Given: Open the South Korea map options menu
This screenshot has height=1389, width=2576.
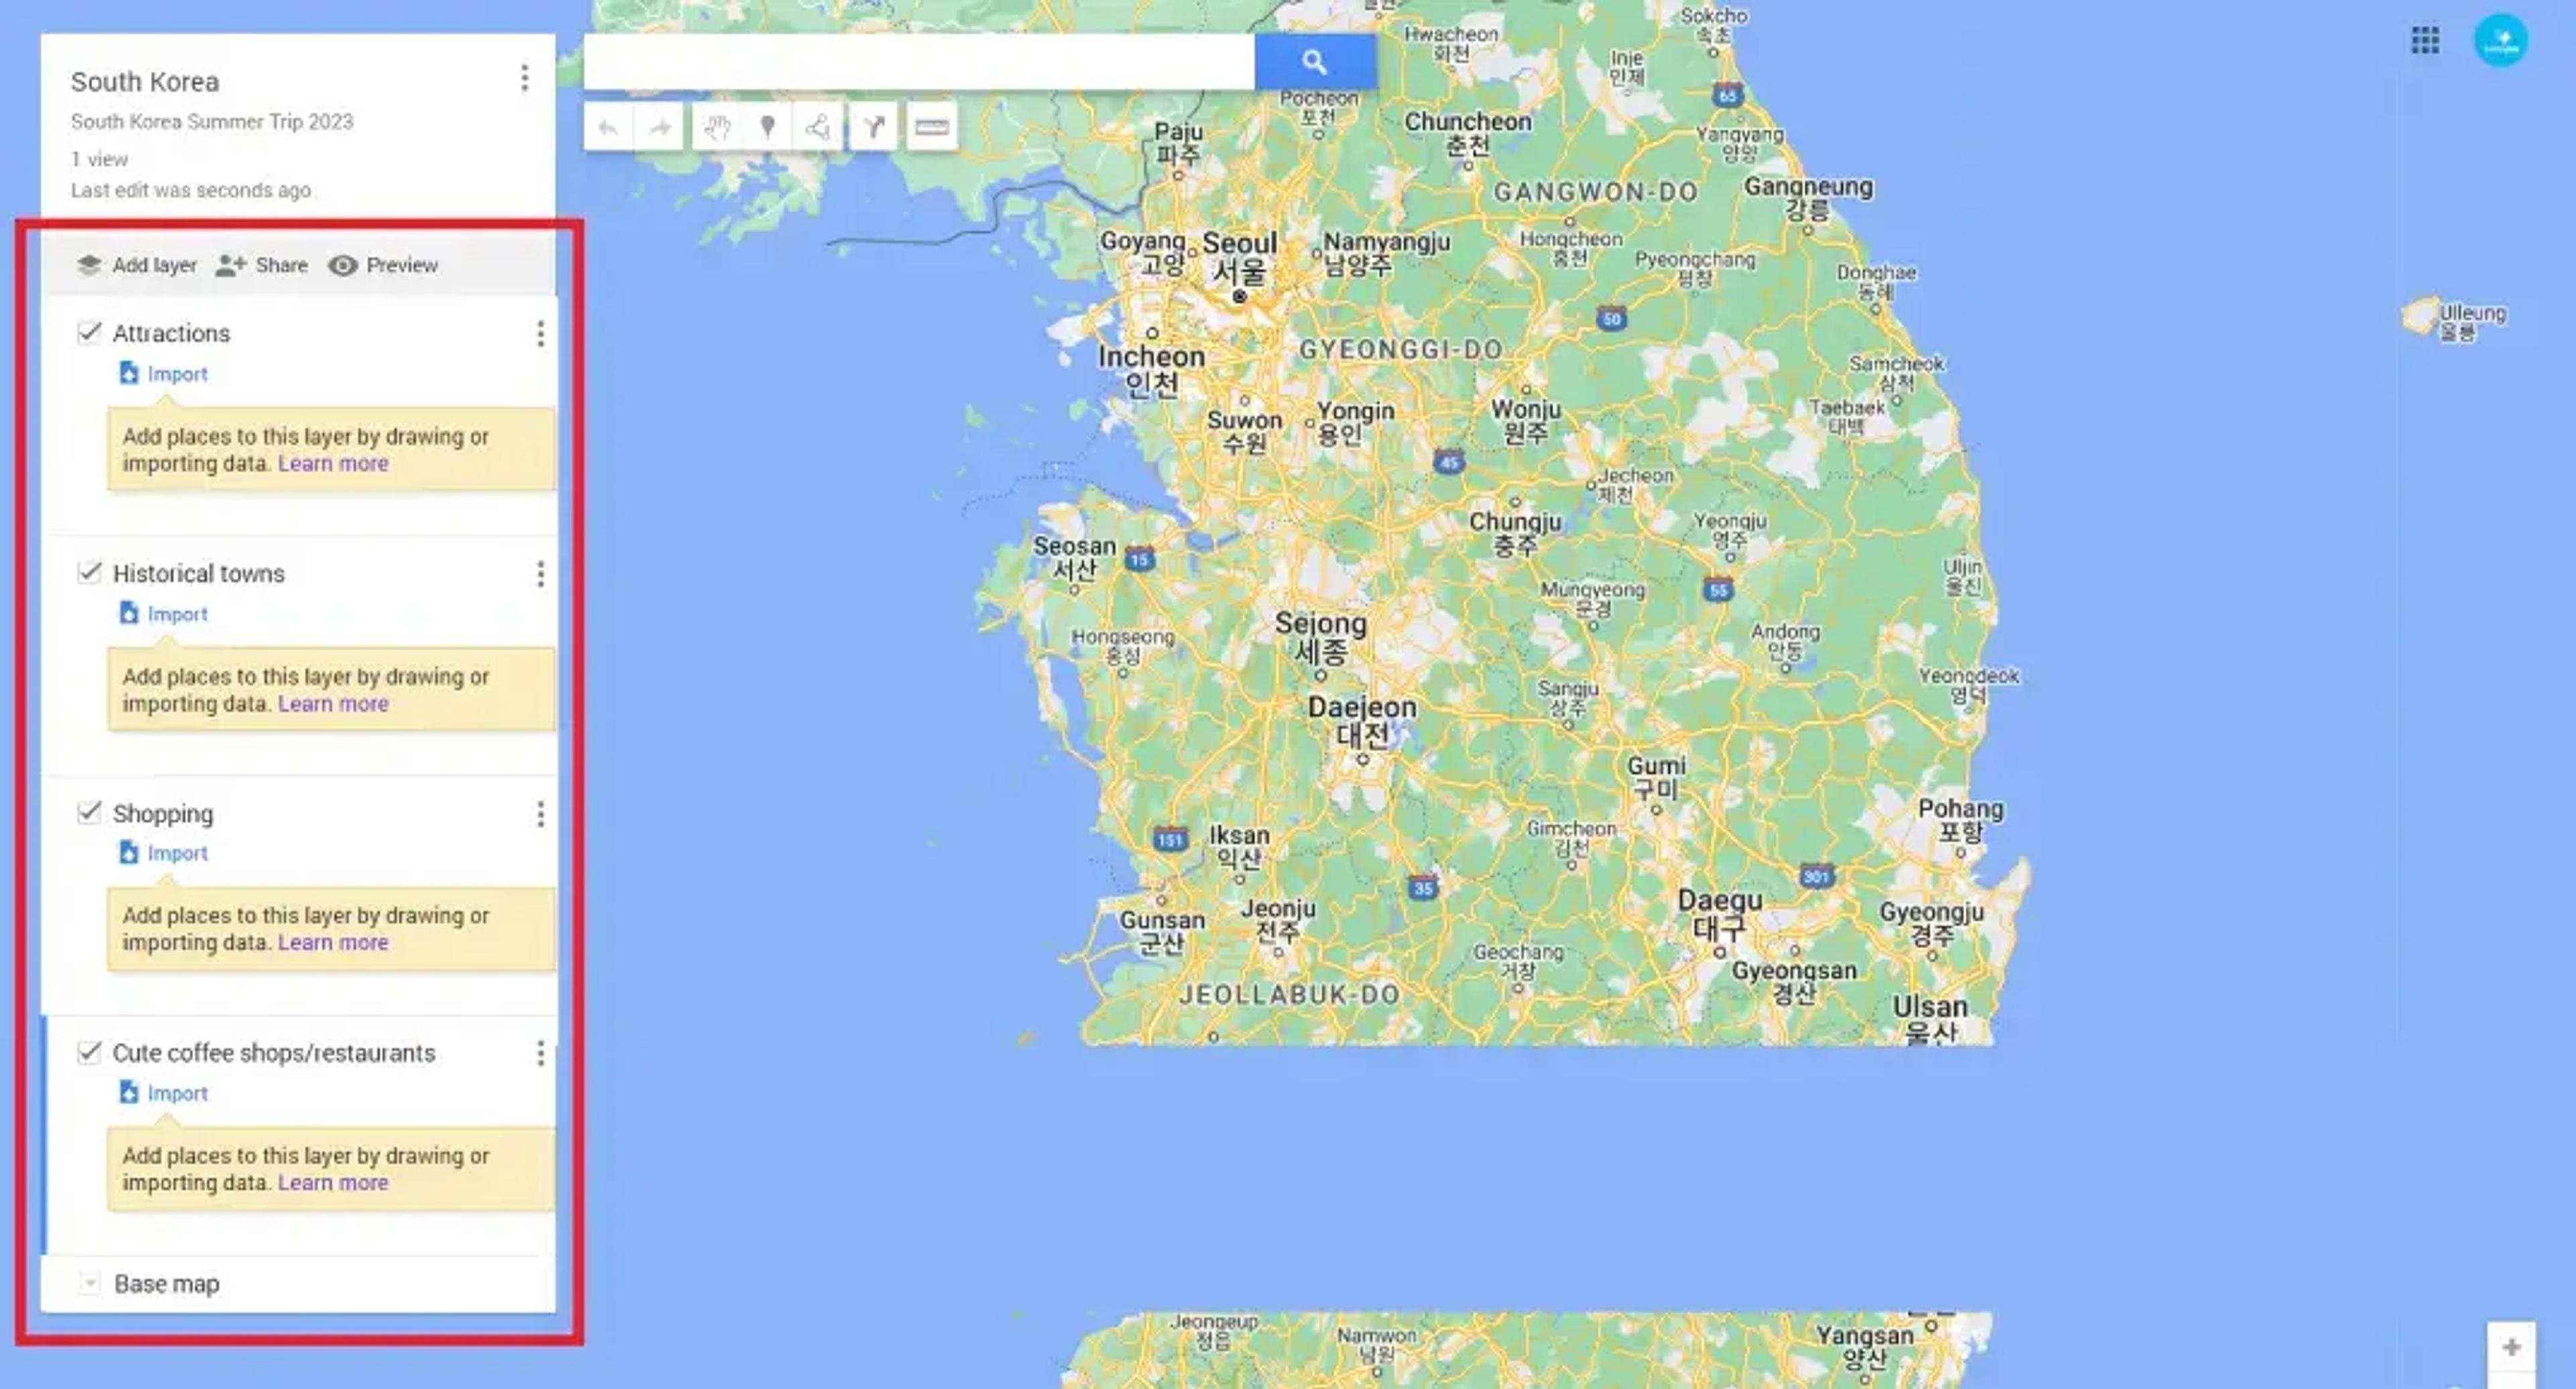Looking at the screenshot, I should (x=524, y=78).
